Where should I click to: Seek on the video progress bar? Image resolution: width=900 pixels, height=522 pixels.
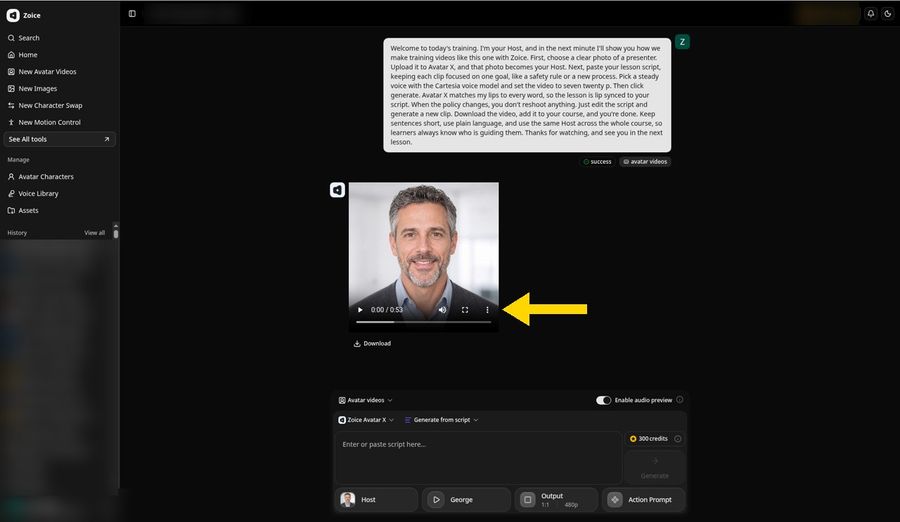pyautogui.click(x=424, y=322)
